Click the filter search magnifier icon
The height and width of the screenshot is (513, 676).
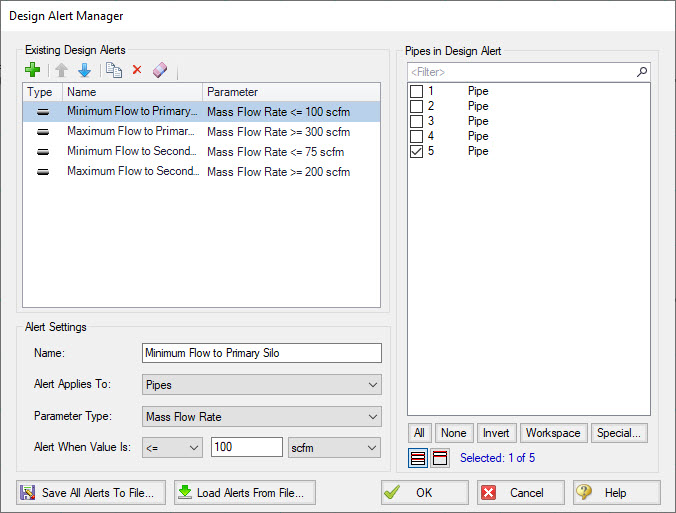[642, 72]
